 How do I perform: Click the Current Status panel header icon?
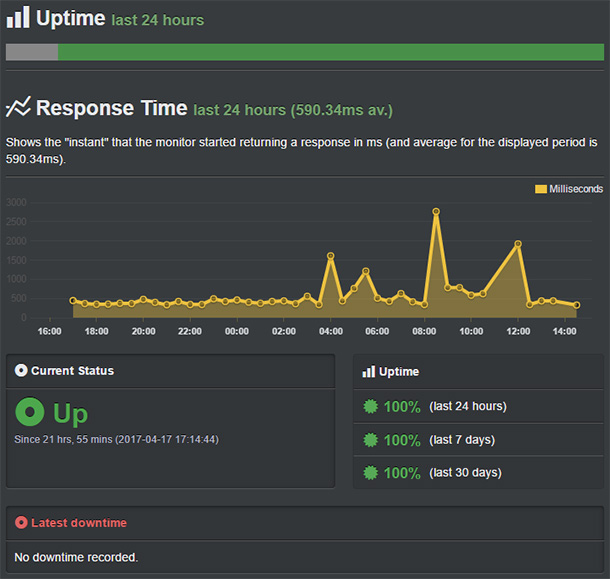pyautogui.click(x=21, y=371)
